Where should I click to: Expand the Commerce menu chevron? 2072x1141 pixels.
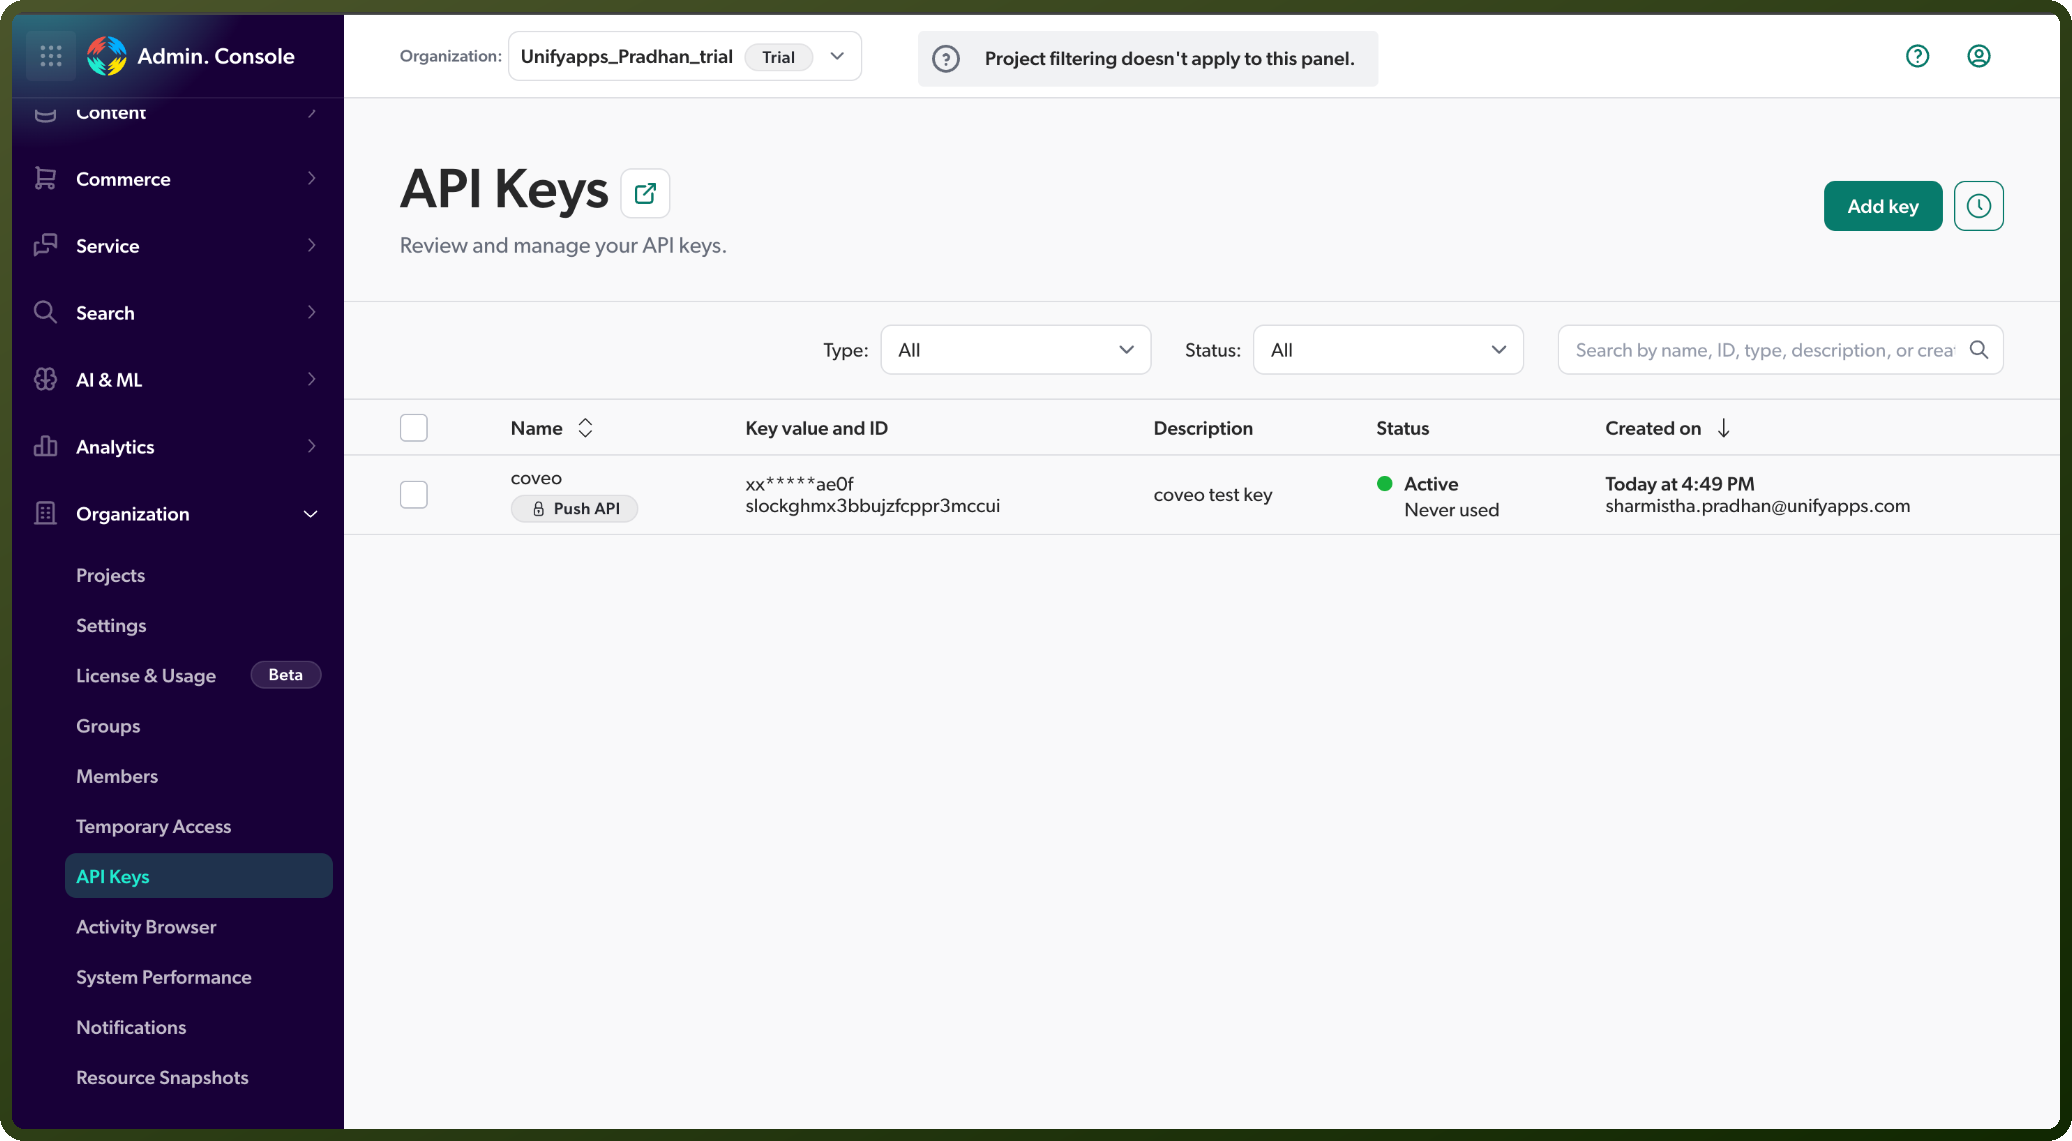coord(312,178)
